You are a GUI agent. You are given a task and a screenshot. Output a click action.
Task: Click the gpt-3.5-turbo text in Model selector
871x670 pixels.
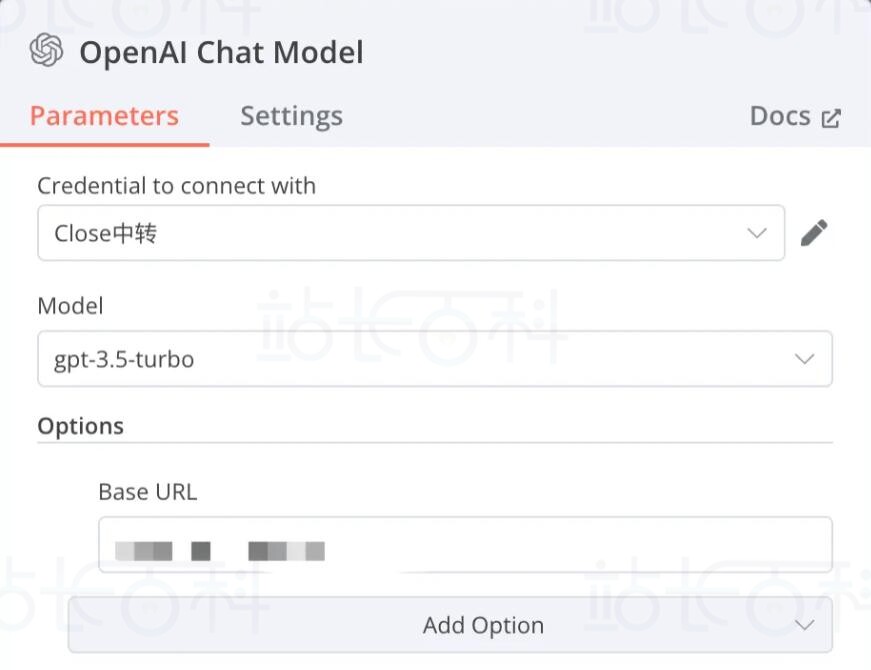coord(124,360)
